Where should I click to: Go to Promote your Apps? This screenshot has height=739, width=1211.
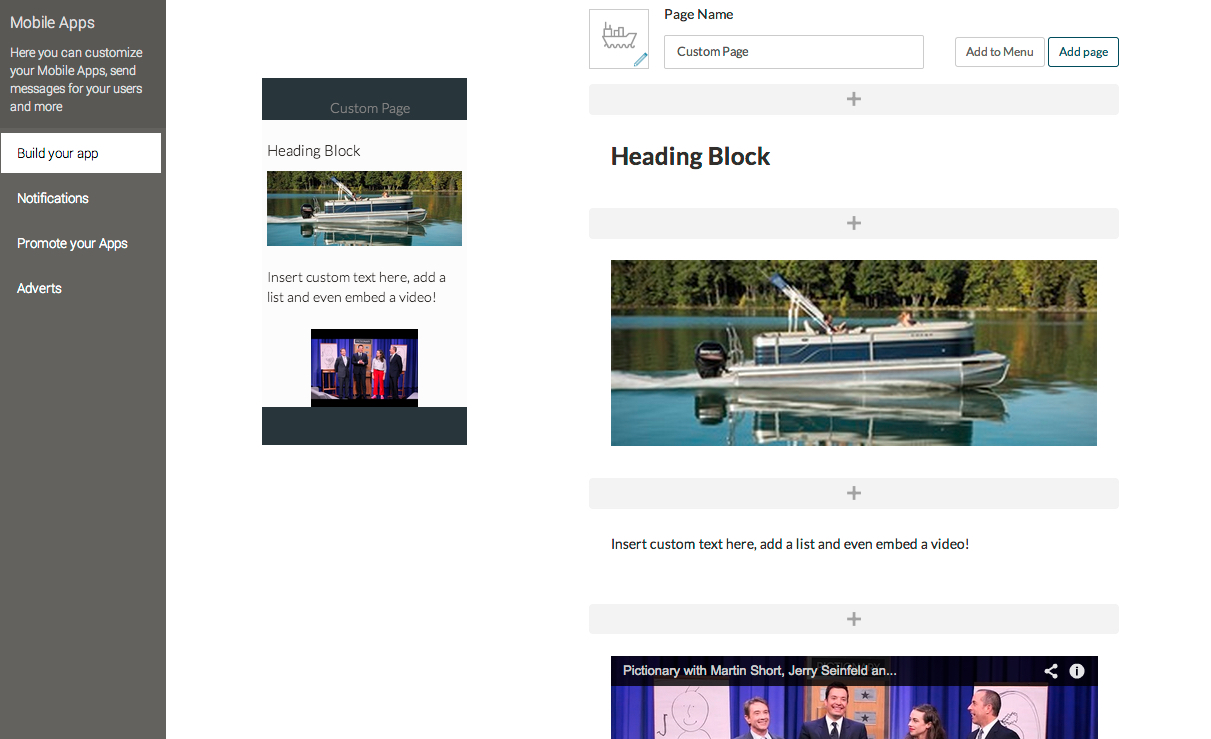pyautogui.click(x=72, y=243)
